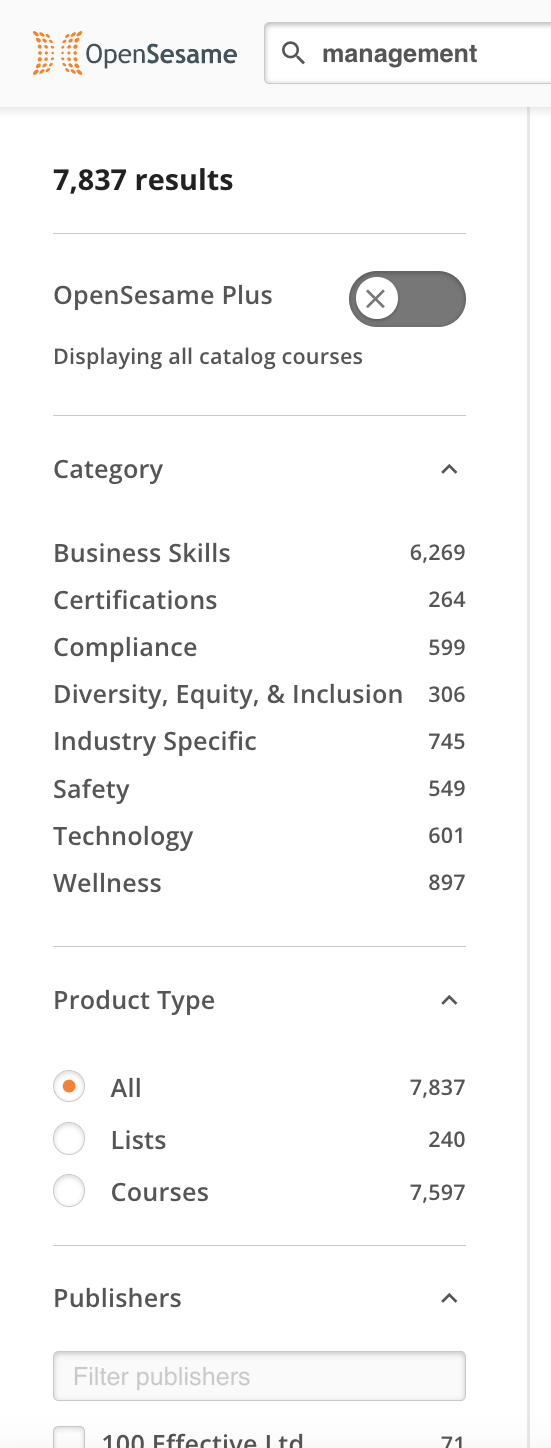Check the 100 Effective Ltd checkbox
The width and height of the screenshot is (551, 1448).
tap(69, 1438)
